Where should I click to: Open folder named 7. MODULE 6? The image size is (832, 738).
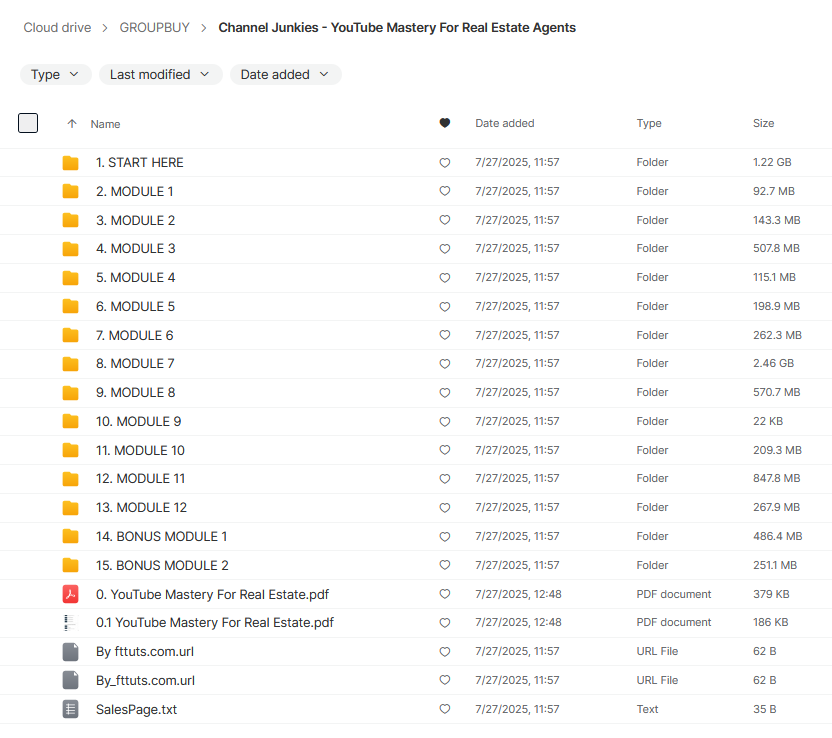(134, 336)
